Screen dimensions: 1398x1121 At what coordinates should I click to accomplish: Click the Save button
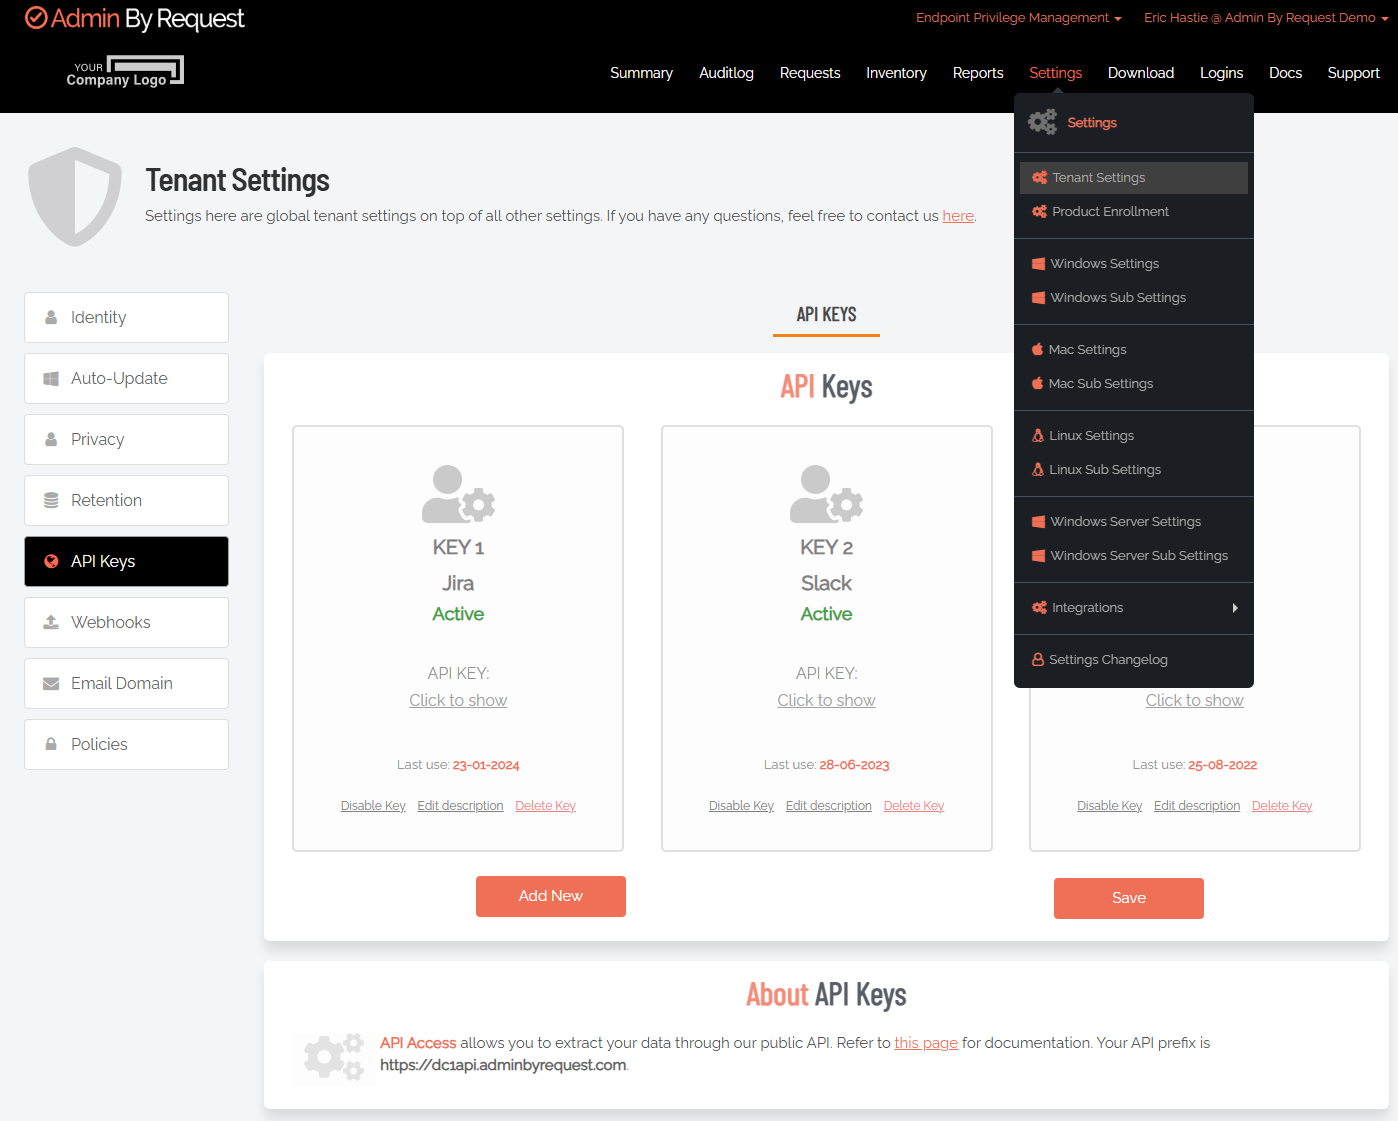[1129, 898]
